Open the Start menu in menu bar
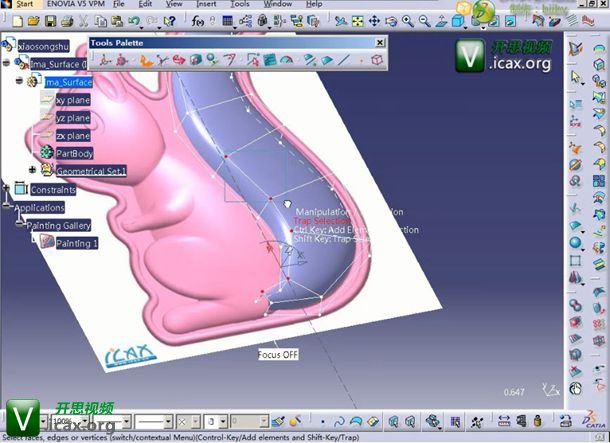The width and height of the screenshot is (610, 443). tap(24, 5)
